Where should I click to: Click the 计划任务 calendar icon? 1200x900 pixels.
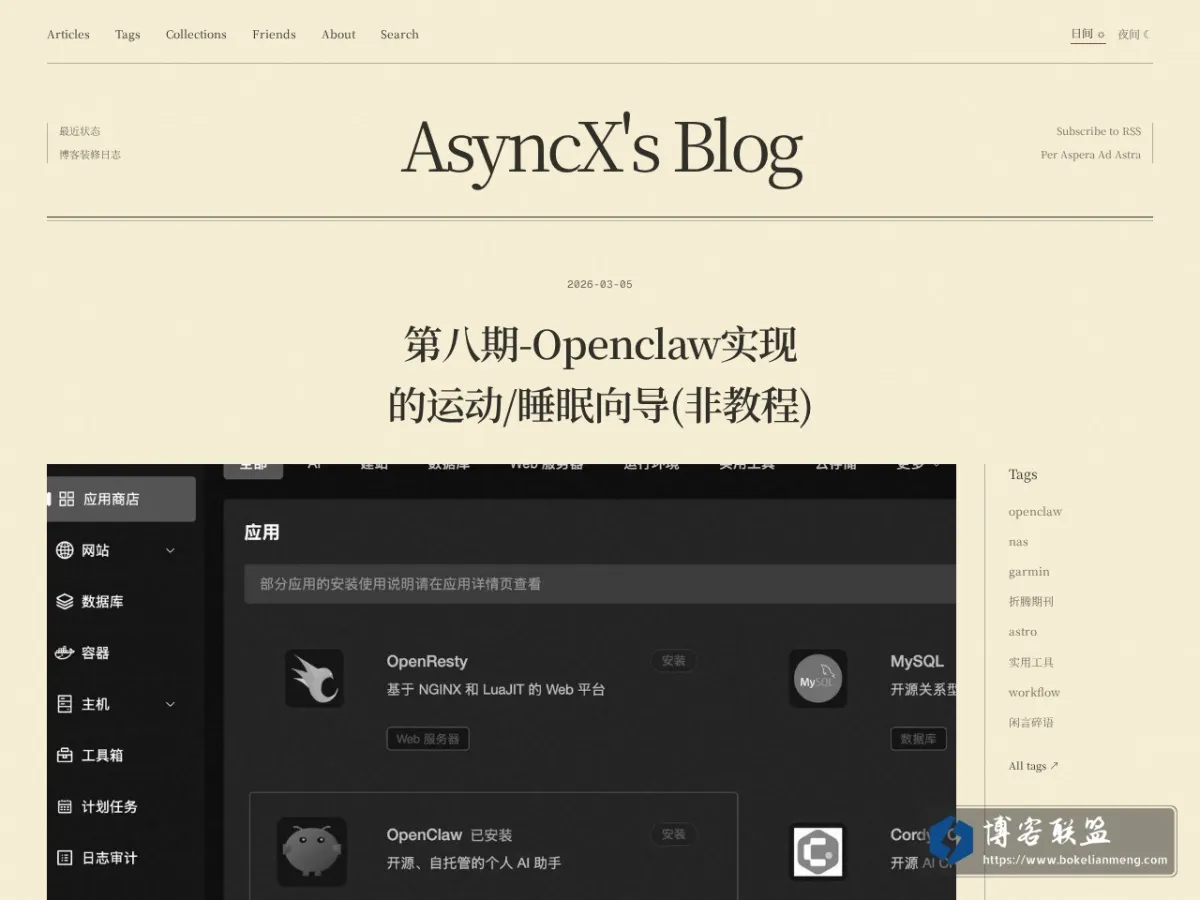[65, 806]
